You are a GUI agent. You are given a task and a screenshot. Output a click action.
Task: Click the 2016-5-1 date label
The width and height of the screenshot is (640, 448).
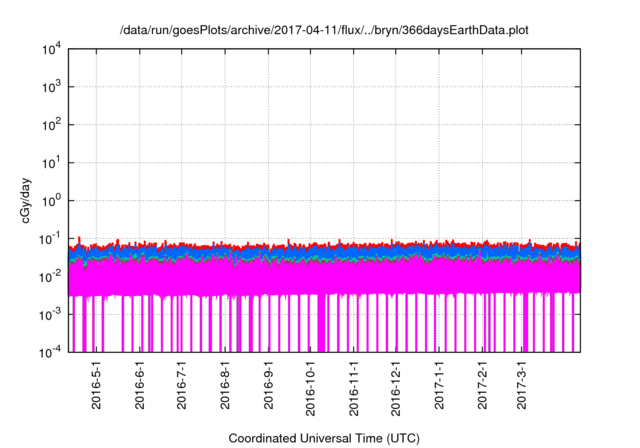tap(96, 385)
